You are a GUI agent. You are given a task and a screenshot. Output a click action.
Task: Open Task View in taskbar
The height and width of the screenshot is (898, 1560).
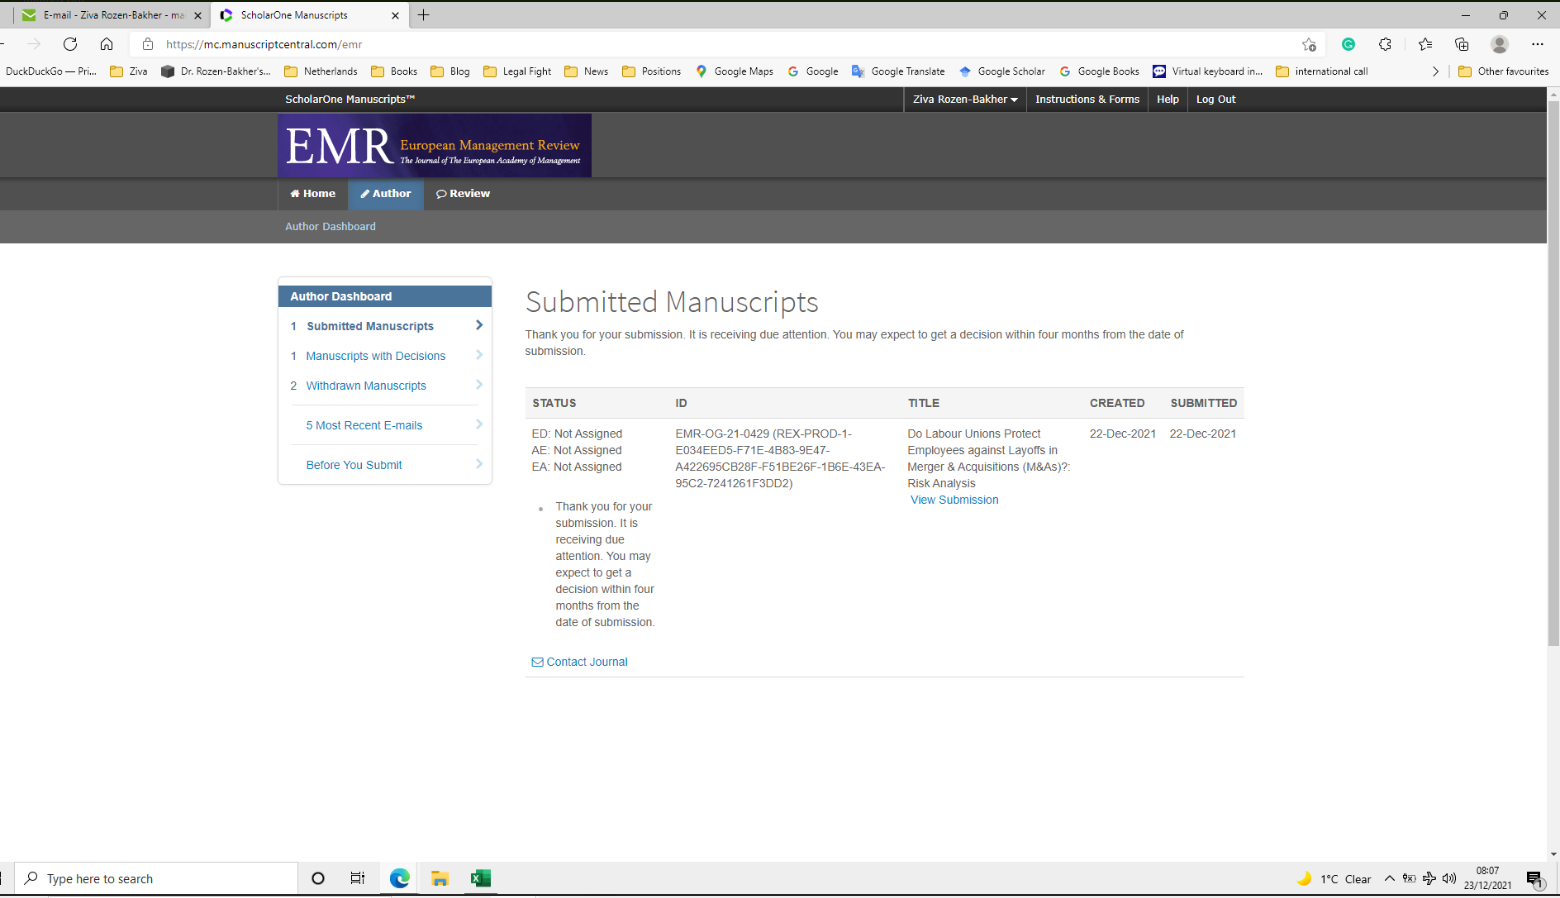pos(358,878)
